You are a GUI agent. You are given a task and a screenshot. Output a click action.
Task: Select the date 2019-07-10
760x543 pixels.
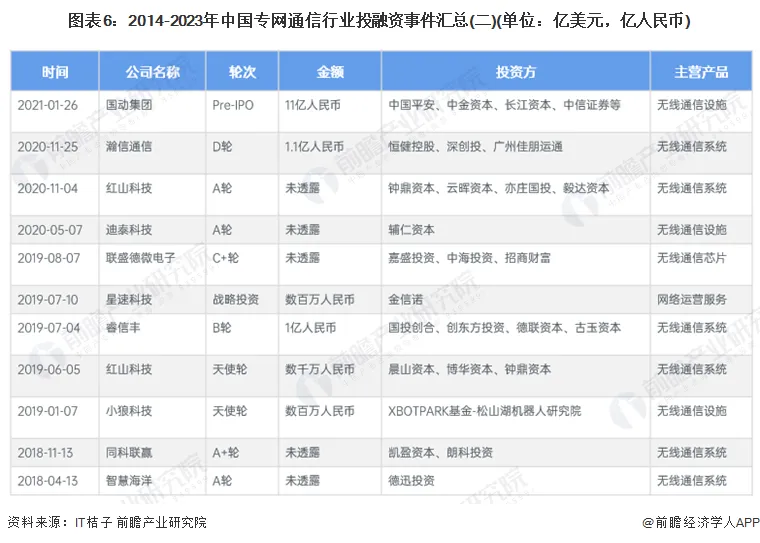coord(48,300)
